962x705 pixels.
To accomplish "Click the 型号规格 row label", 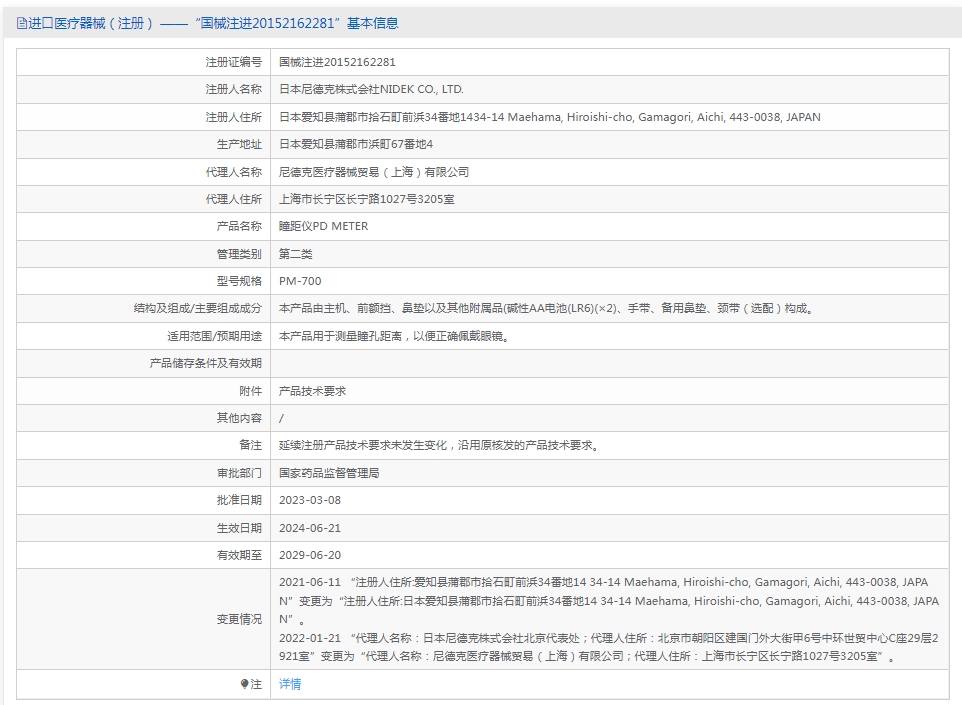I will tap(239, 281).
